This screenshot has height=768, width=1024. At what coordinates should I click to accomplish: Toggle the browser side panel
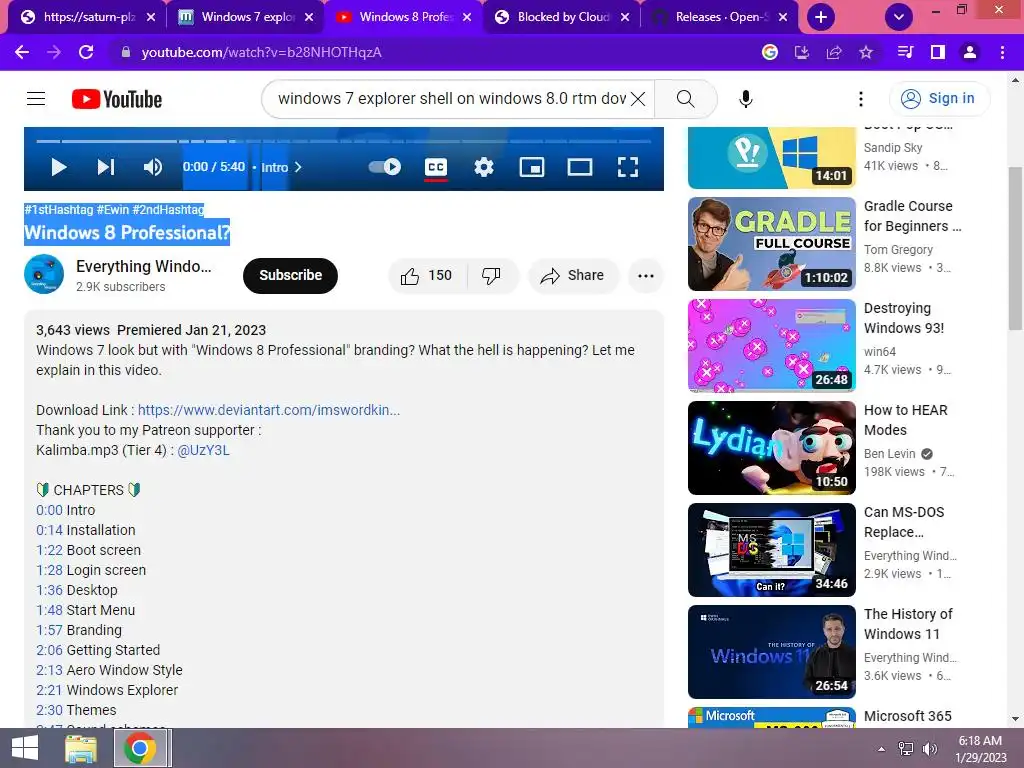pyautogui.click(x=938, y=52)
